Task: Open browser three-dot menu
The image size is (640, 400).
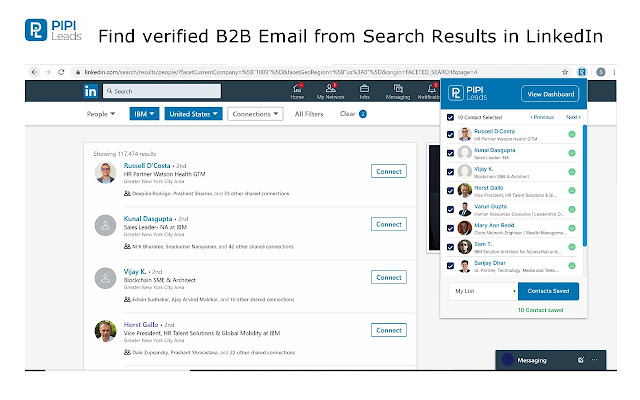Action: tap(614, 72)
